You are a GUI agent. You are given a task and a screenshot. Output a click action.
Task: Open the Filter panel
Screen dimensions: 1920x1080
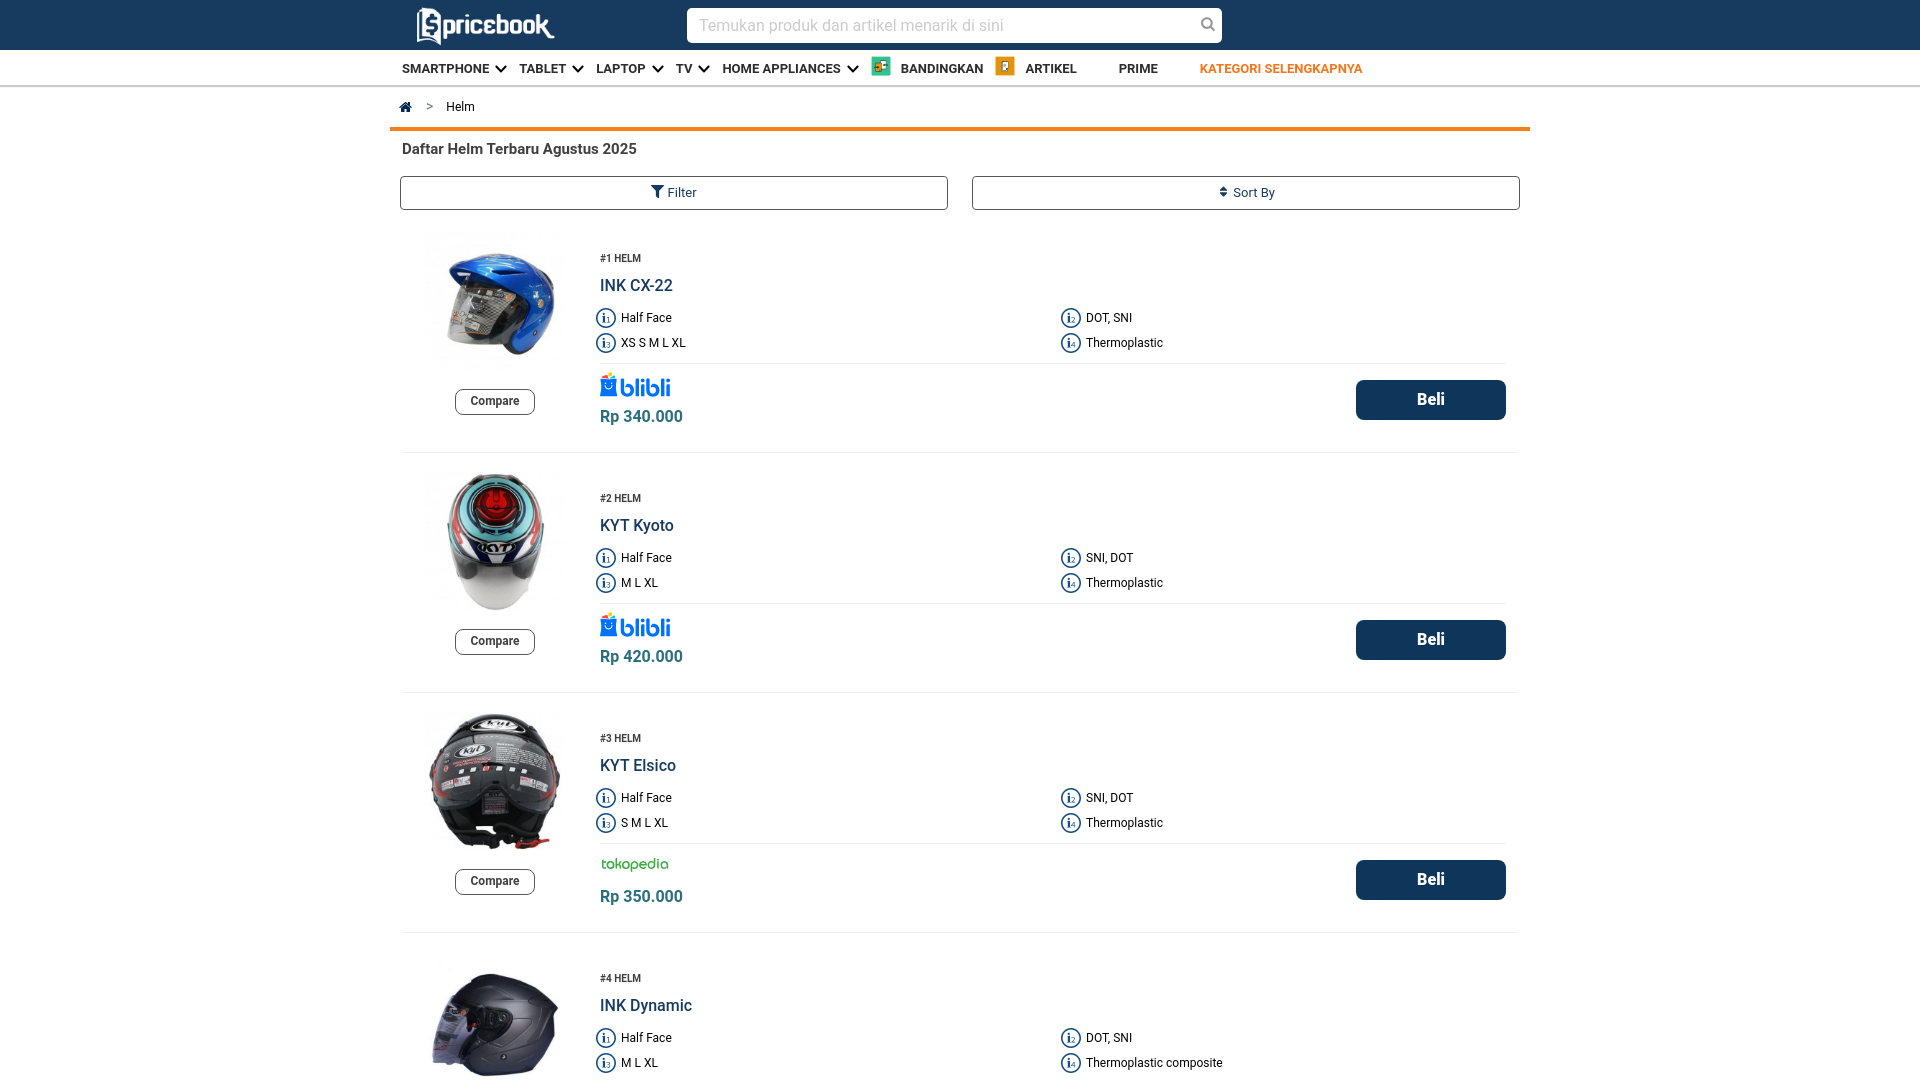click(x=673, y=193)
